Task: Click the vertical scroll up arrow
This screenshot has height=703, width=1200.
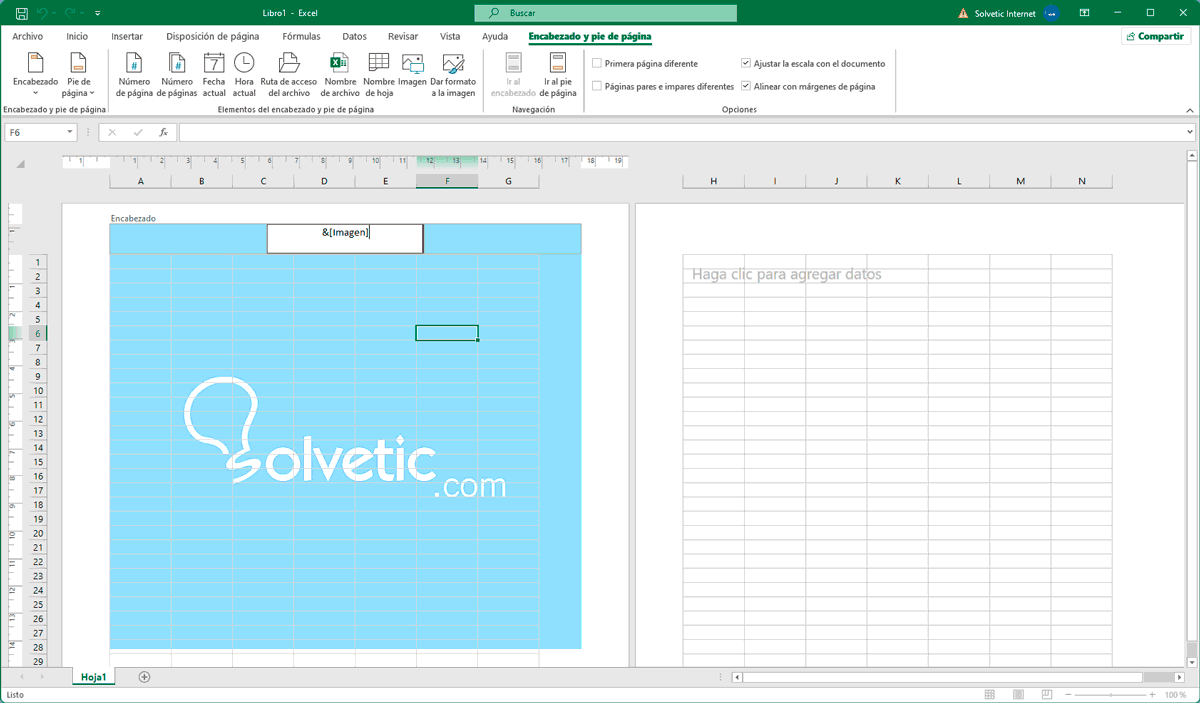Action: click(1191, 155)
